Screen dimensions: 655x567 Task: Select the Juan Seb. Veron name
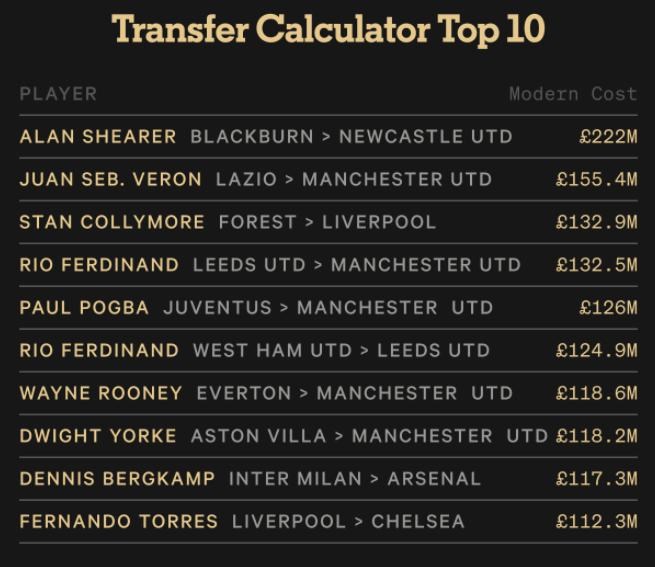(x=111, y=180)
